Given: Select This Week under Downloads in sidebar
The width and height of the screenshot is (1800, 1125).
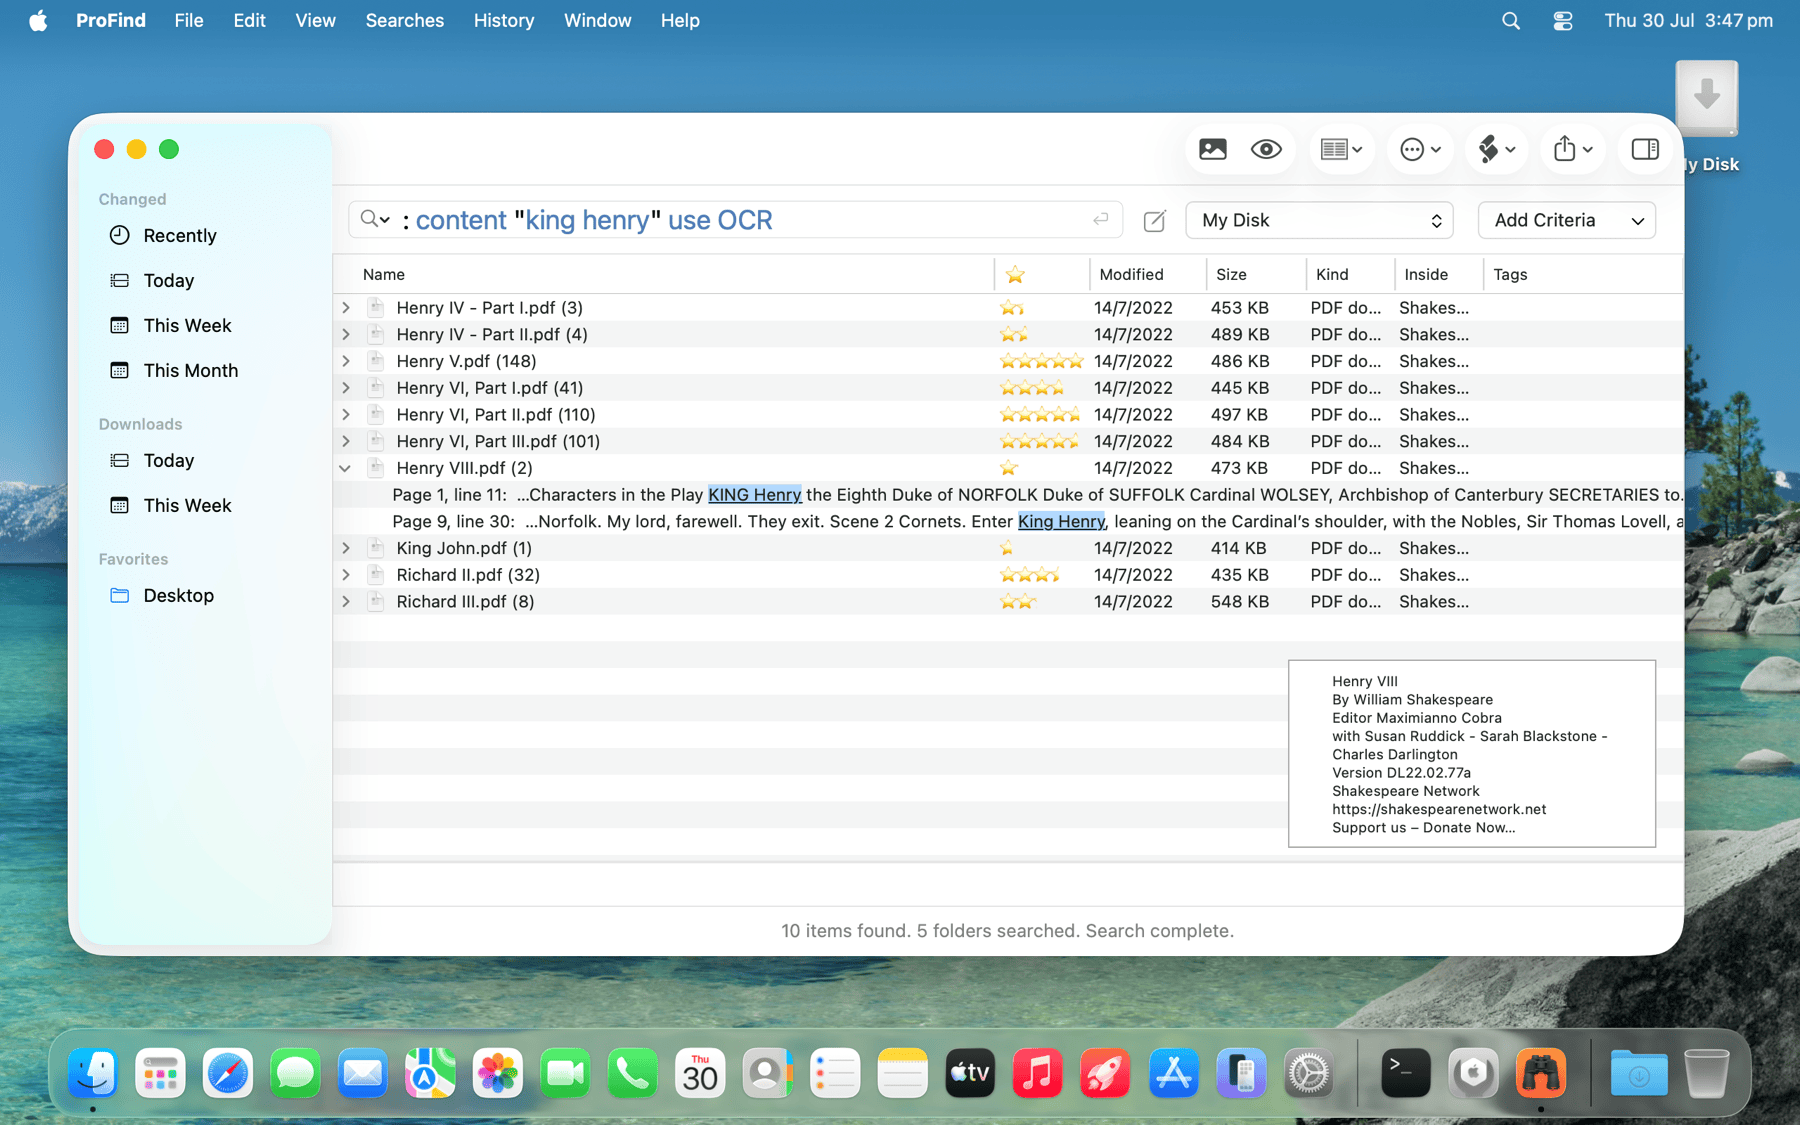Looking at the screenshot, I should click(x=187, y=505).
